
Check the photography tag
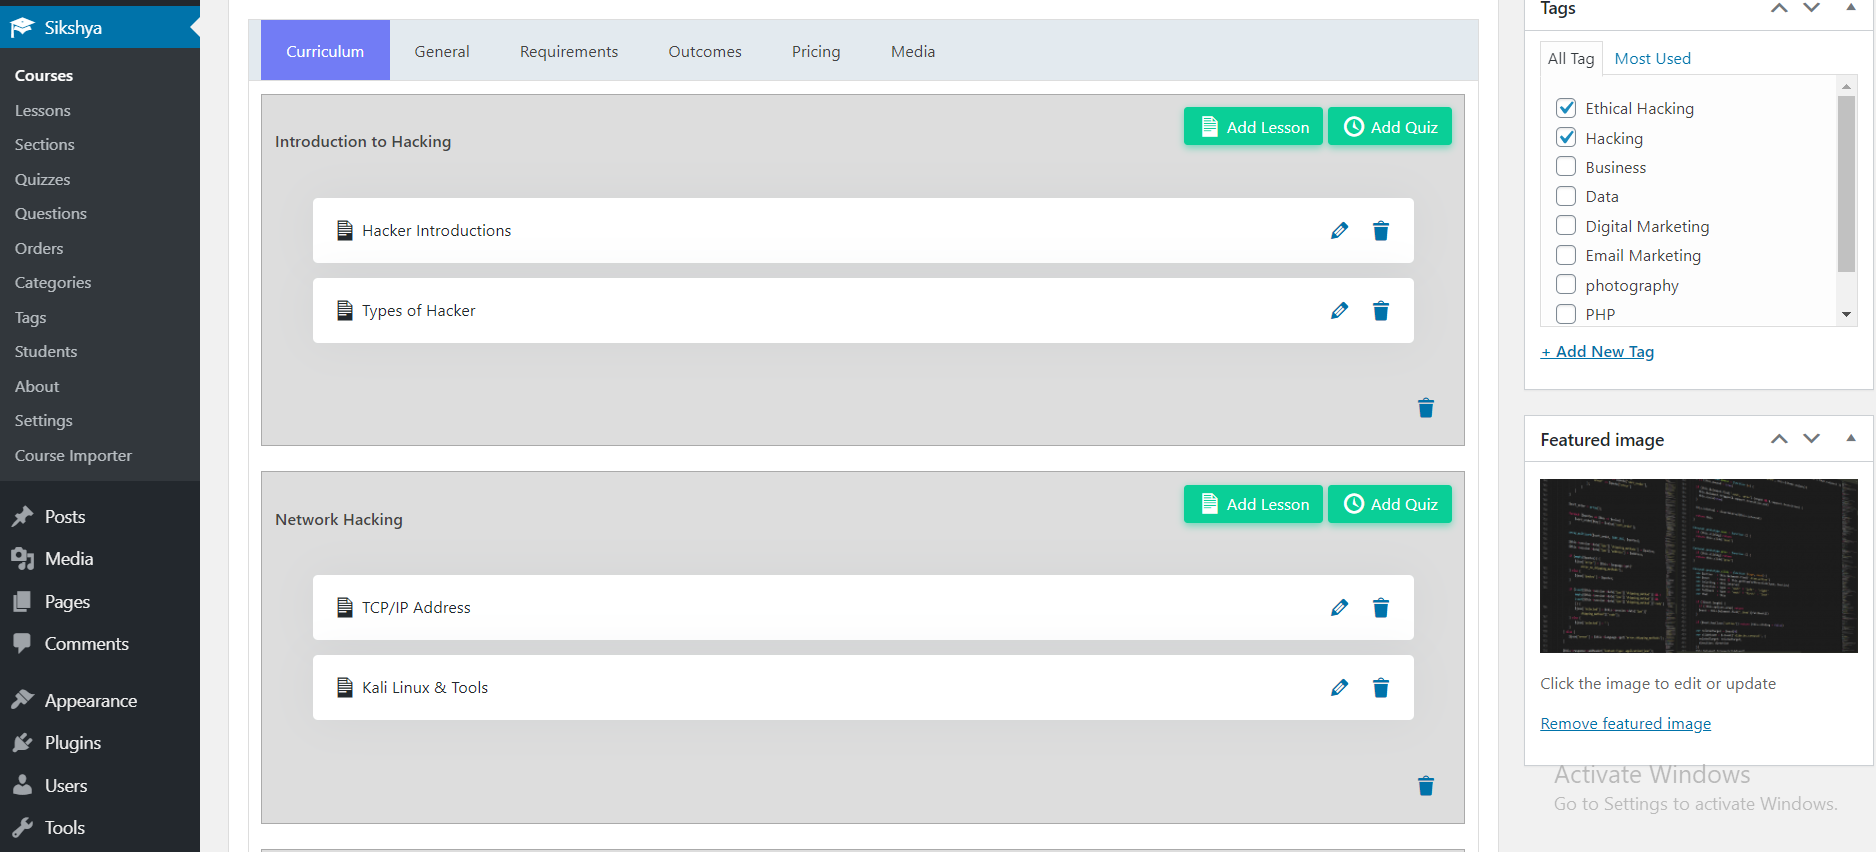click(x=1566, y=285)
